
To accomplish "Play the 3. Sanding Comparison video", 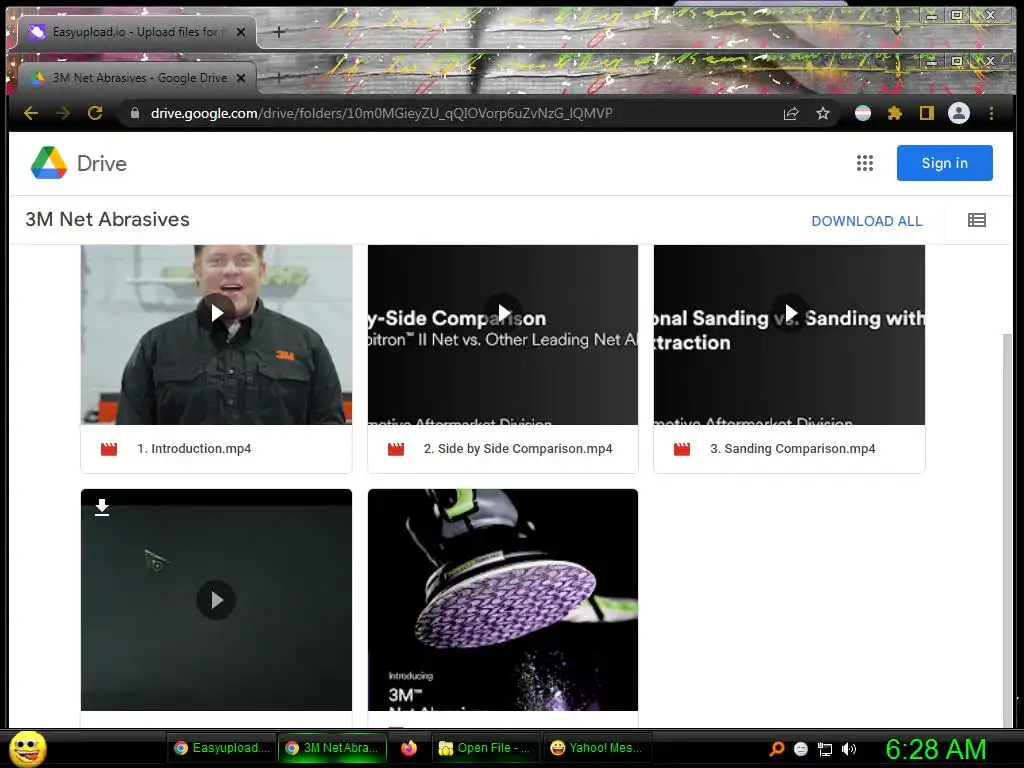I will pos(790,313).
